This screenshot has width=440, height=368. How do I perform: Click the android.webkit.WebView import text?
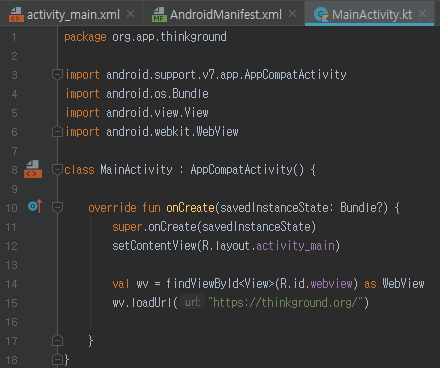pyautogui.click(x=172, y=132)
